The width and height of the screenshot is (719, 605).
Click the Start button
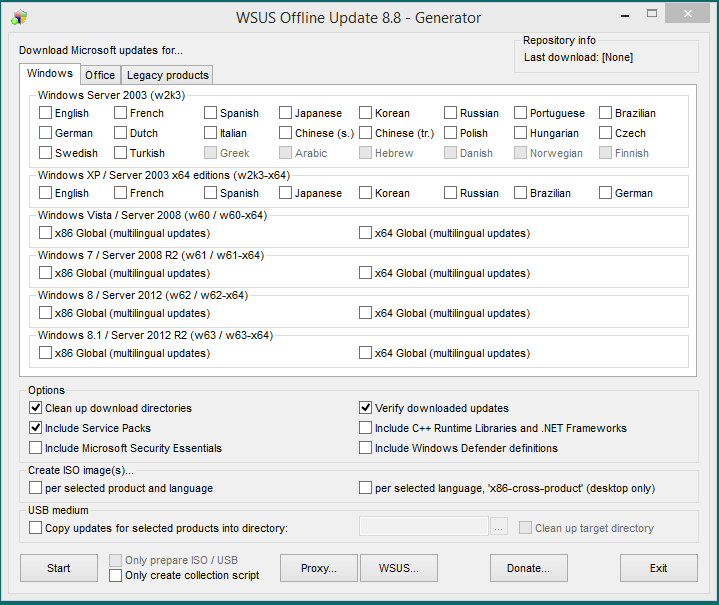59,568
